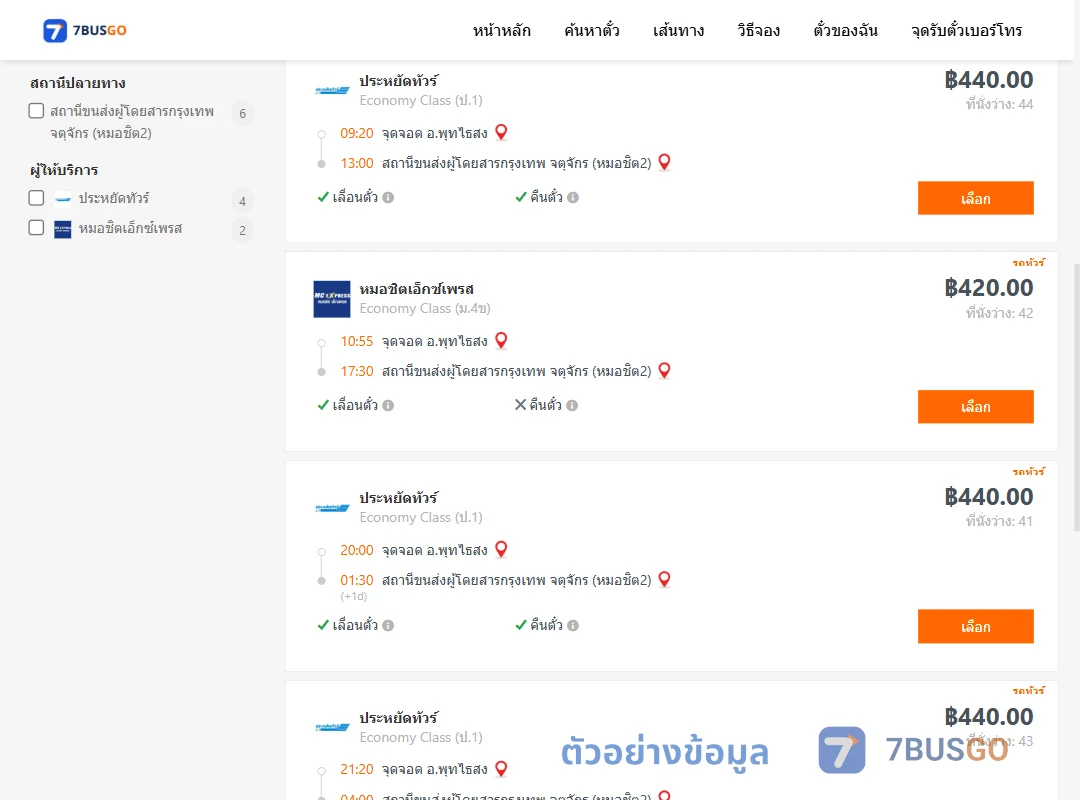The width and height of the screenshot is (1080, 800).
Task: Click count badge 6 beside destination station
Action: tap(242, 114)
